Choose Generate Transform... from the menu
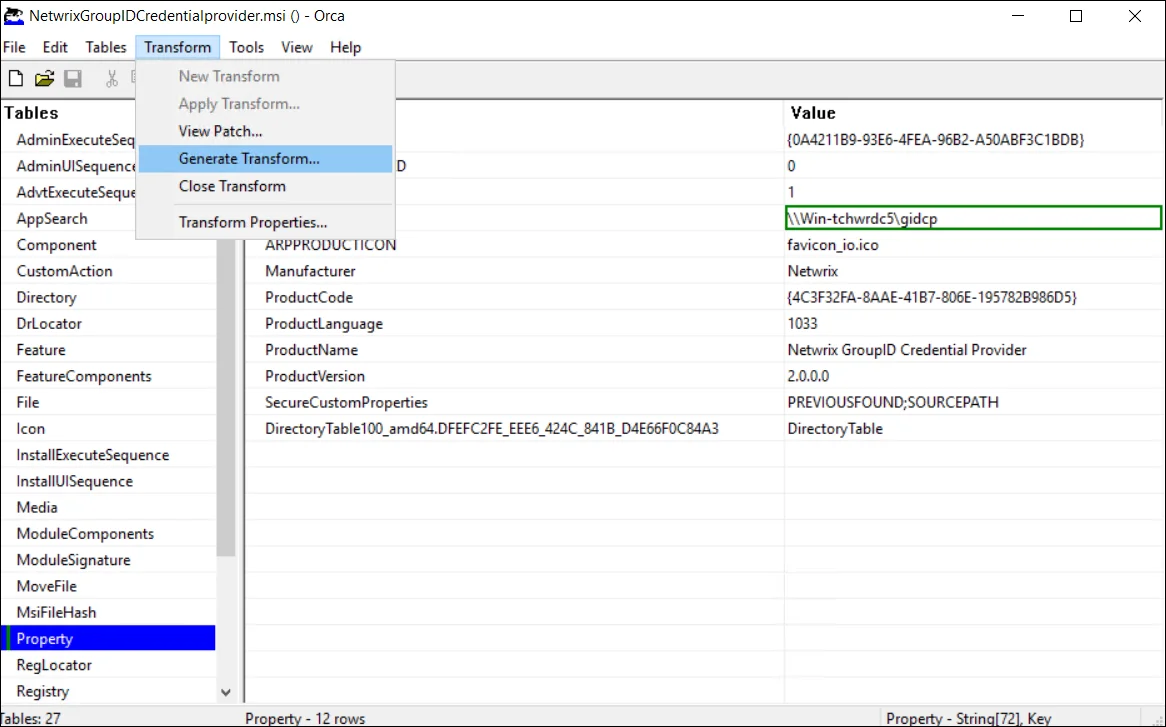Viewport: 1166px width, 727px height. click(265, 158)
